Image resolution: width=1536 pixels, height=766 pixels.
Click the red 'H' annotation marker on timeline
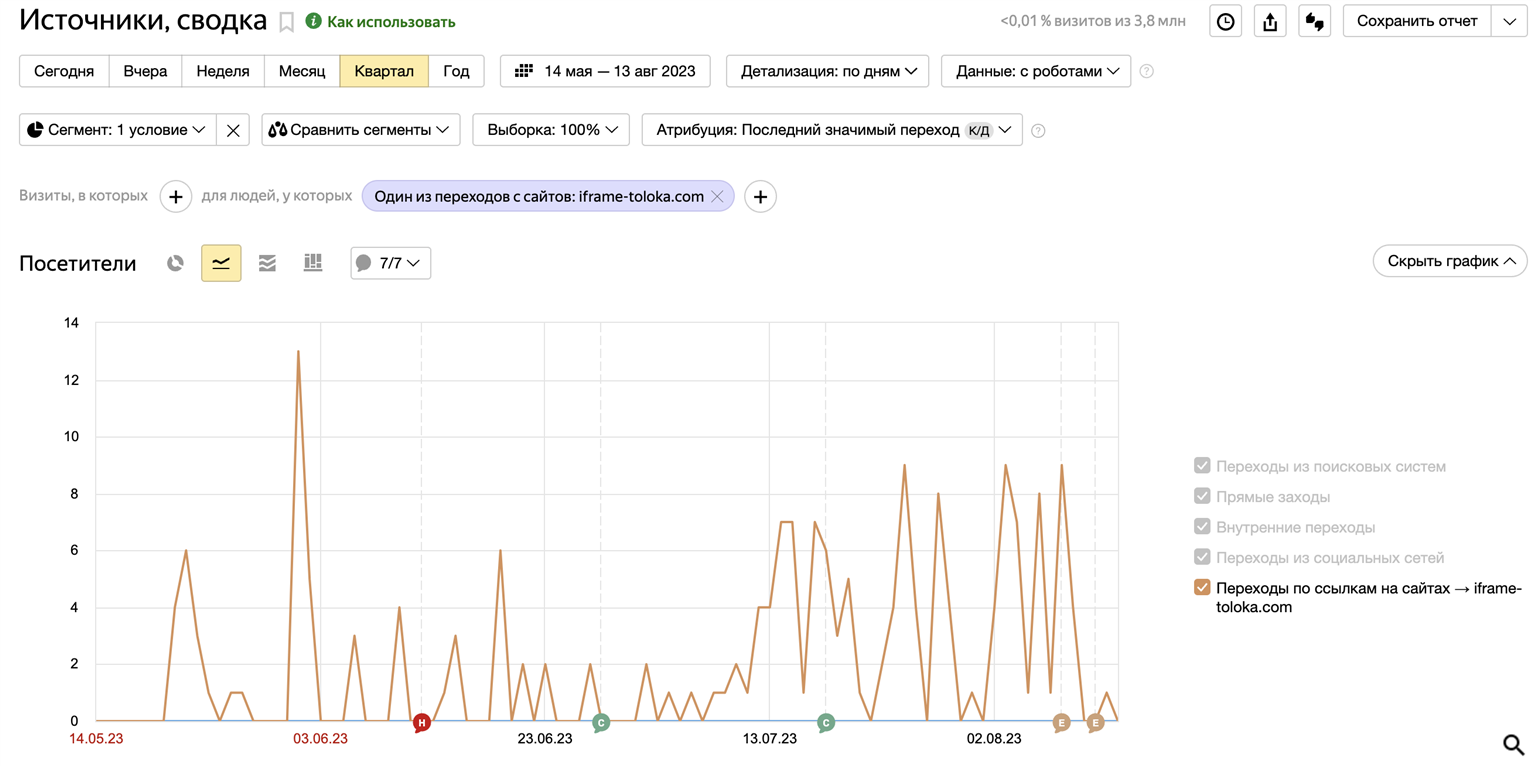[422, 722]
